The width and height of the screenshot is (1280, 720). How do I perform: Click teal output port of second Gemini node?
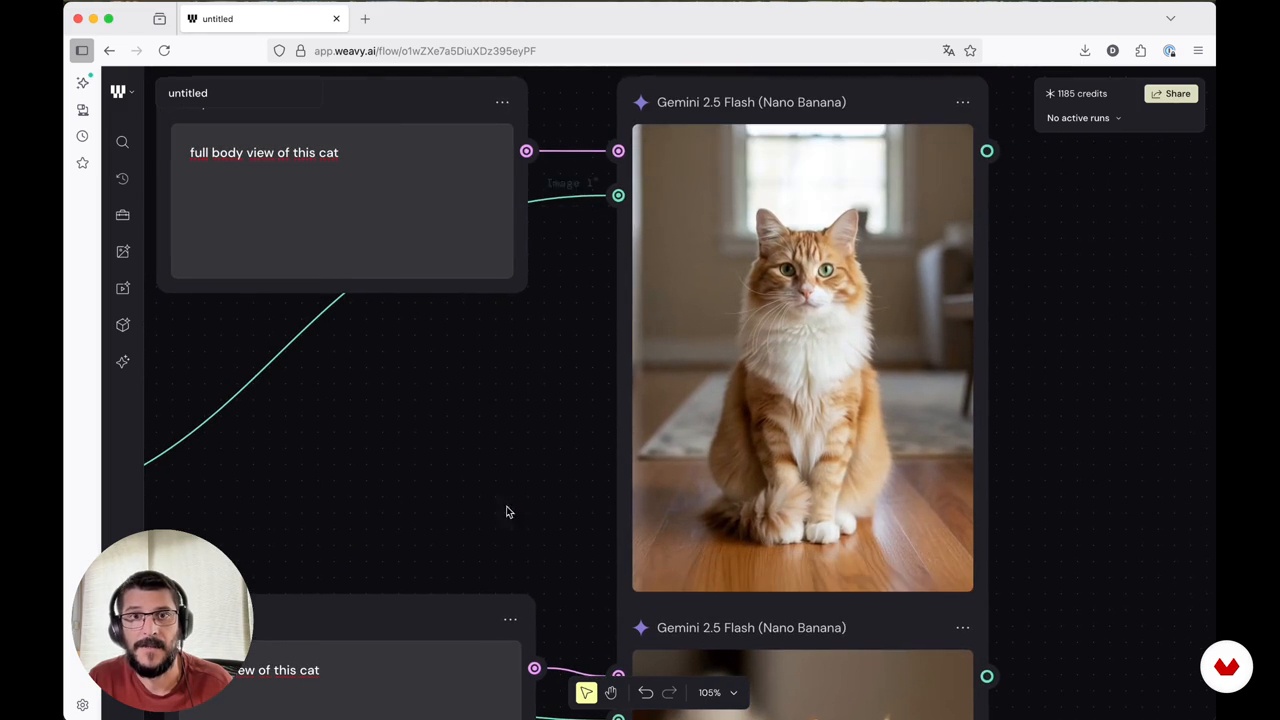point(986,677)
